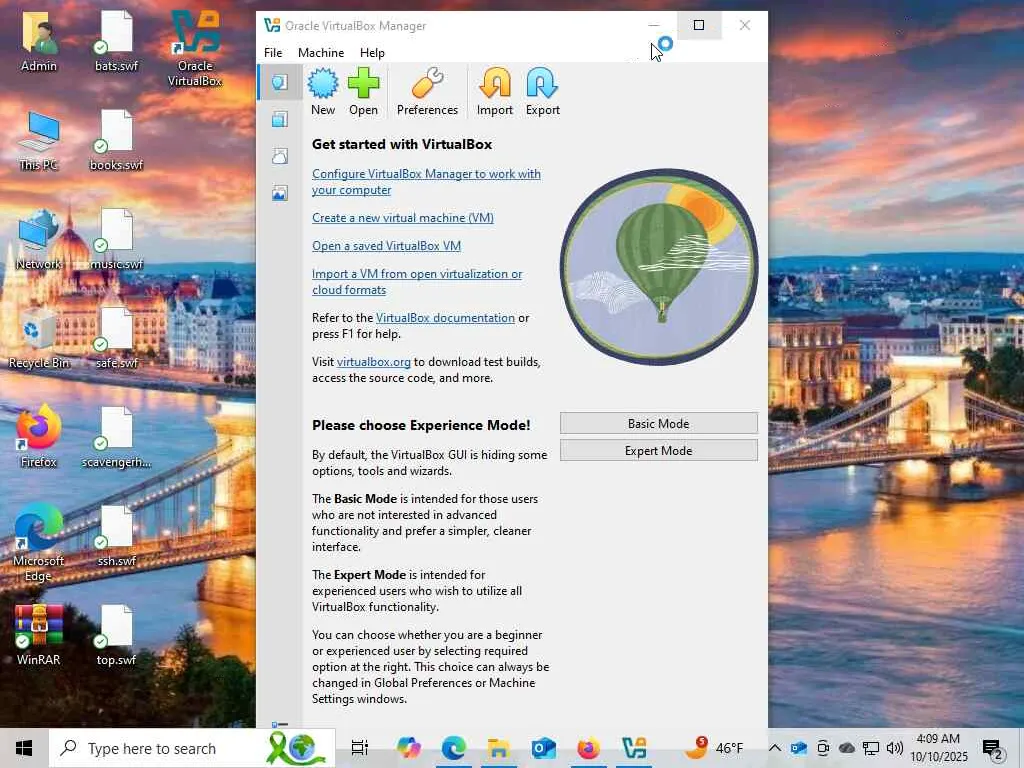The width and height of the screenshot is (1024, 768).
Task: Open the Machine menu
Action: [321, 53]
